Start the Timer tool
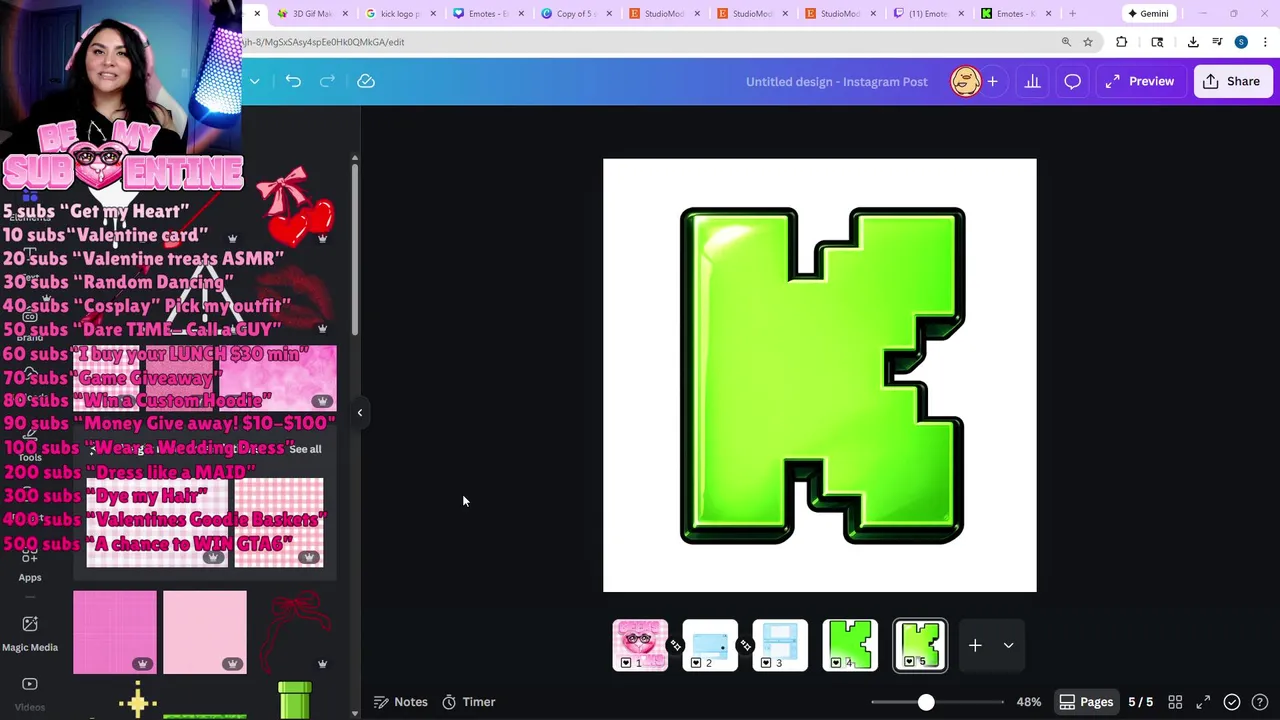 pyautogui.click(x=469, y=702)
